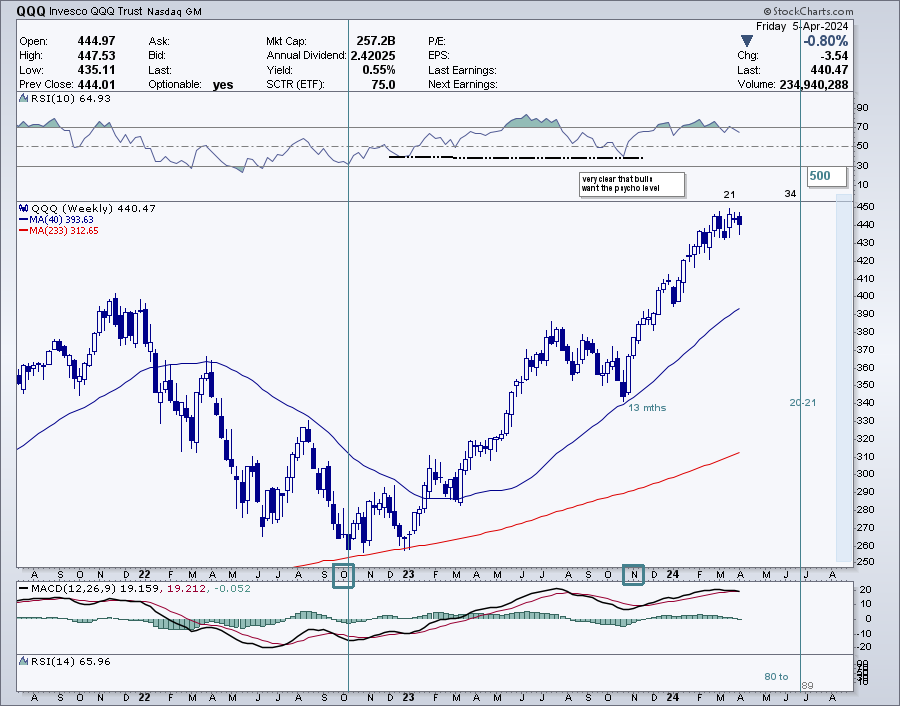Click the 90 label on RSI(10) axis

[863, 107]
